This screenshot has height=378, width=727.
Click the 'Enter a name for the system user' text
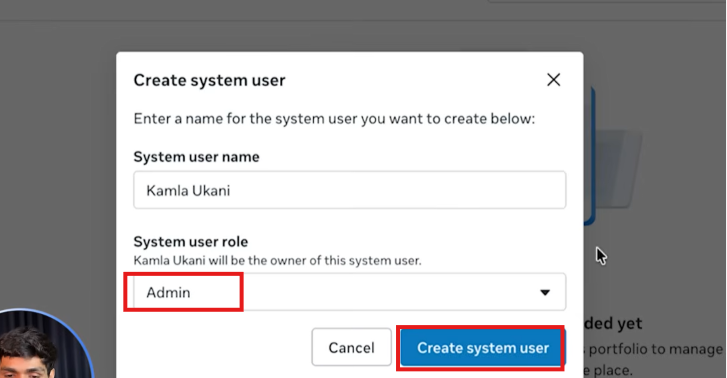click(x=246, y=119)
